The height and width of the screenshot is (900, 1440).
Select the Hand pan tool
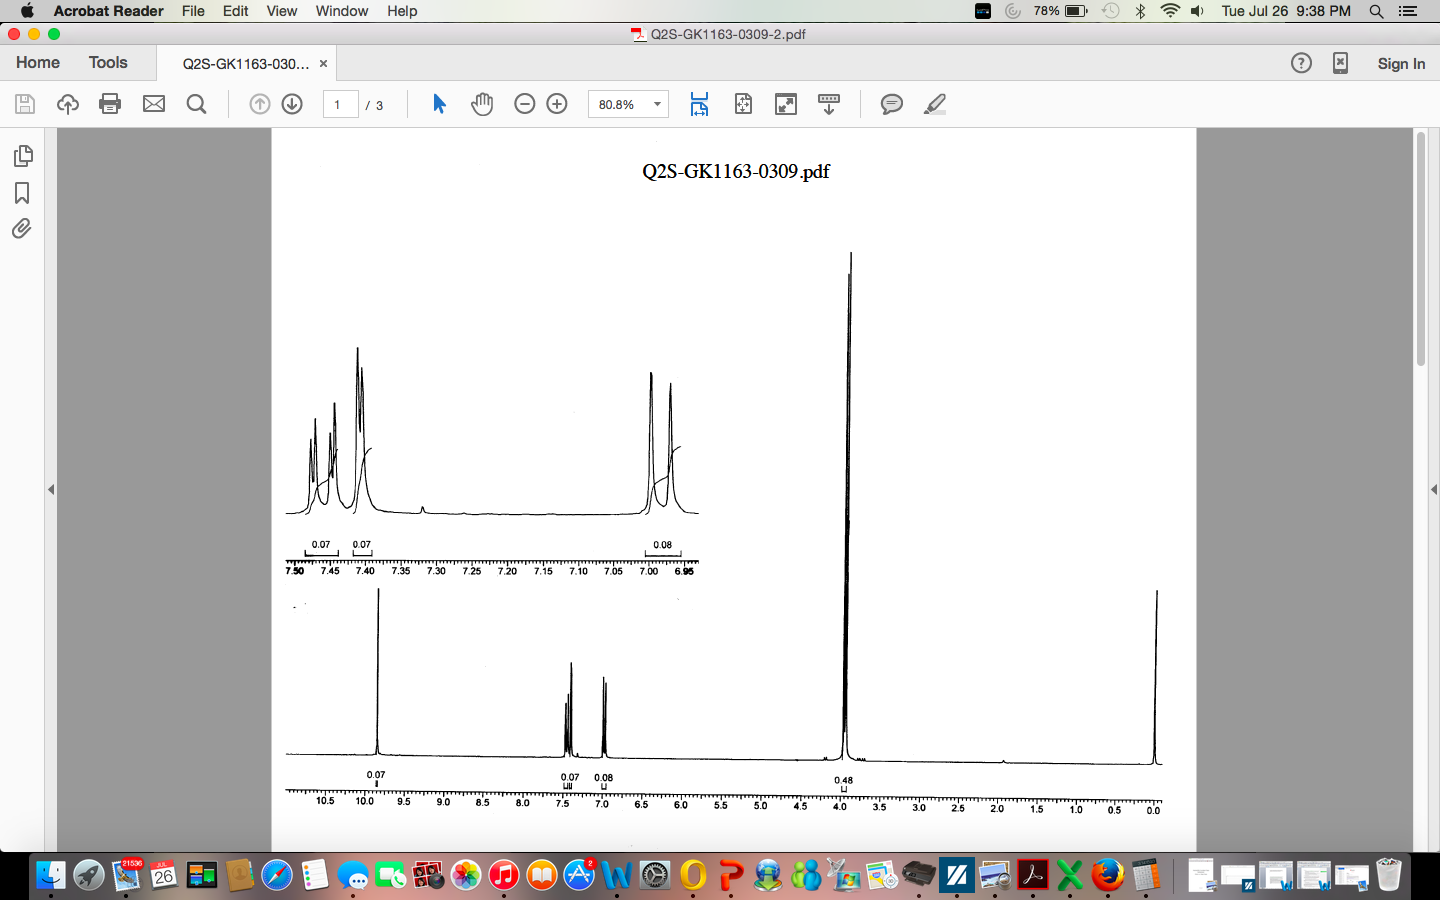[x=482, y=104]
